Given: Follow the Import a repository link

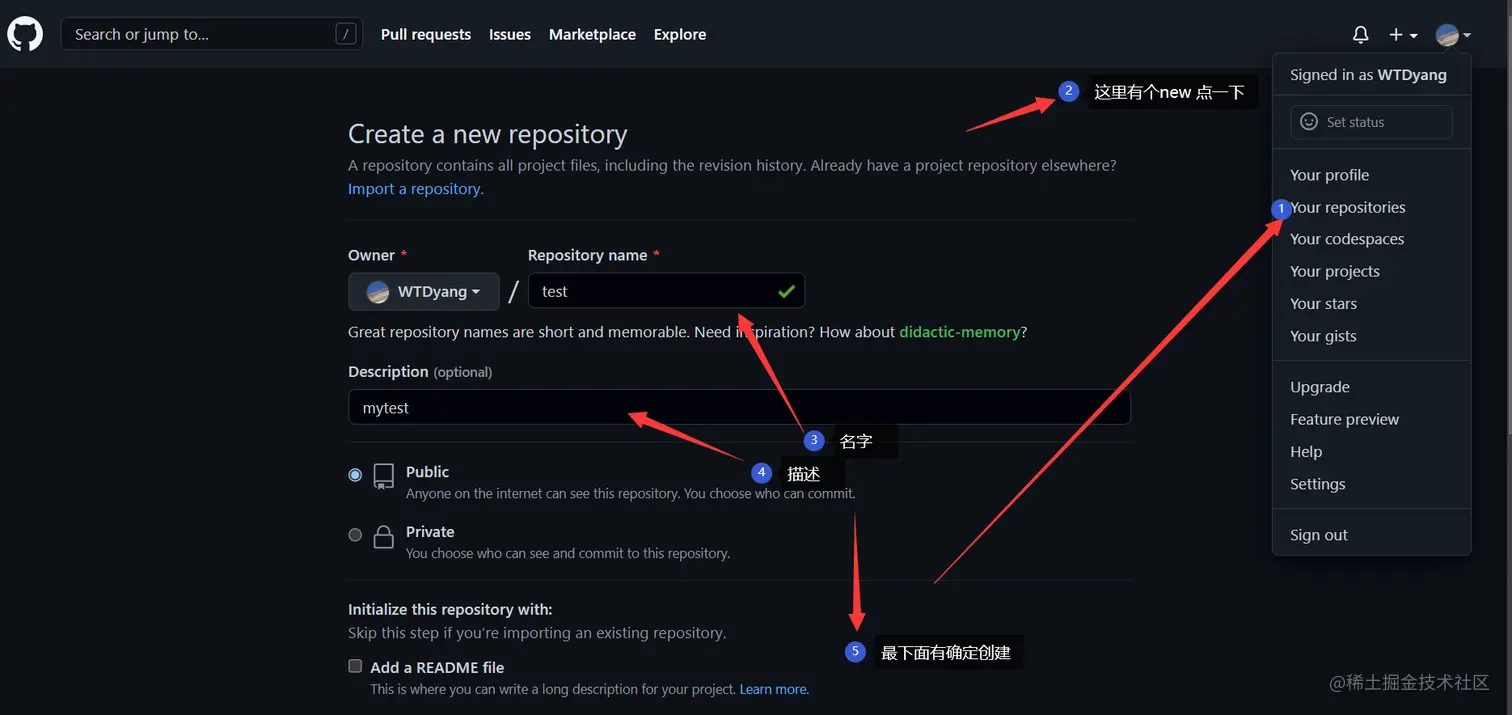Looking at the screenshot, I should point(414,189).
